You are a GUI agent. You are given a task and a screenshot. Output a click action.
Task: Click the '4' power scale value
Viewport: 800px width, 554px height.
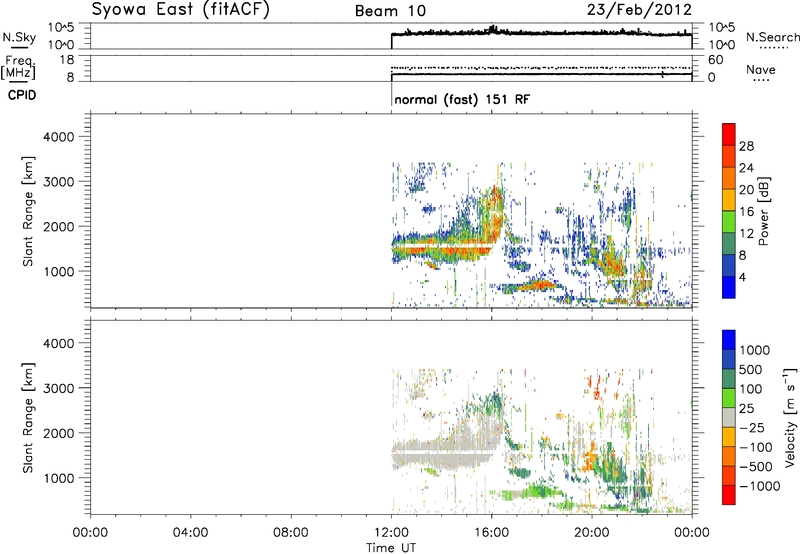pos(742,277)
